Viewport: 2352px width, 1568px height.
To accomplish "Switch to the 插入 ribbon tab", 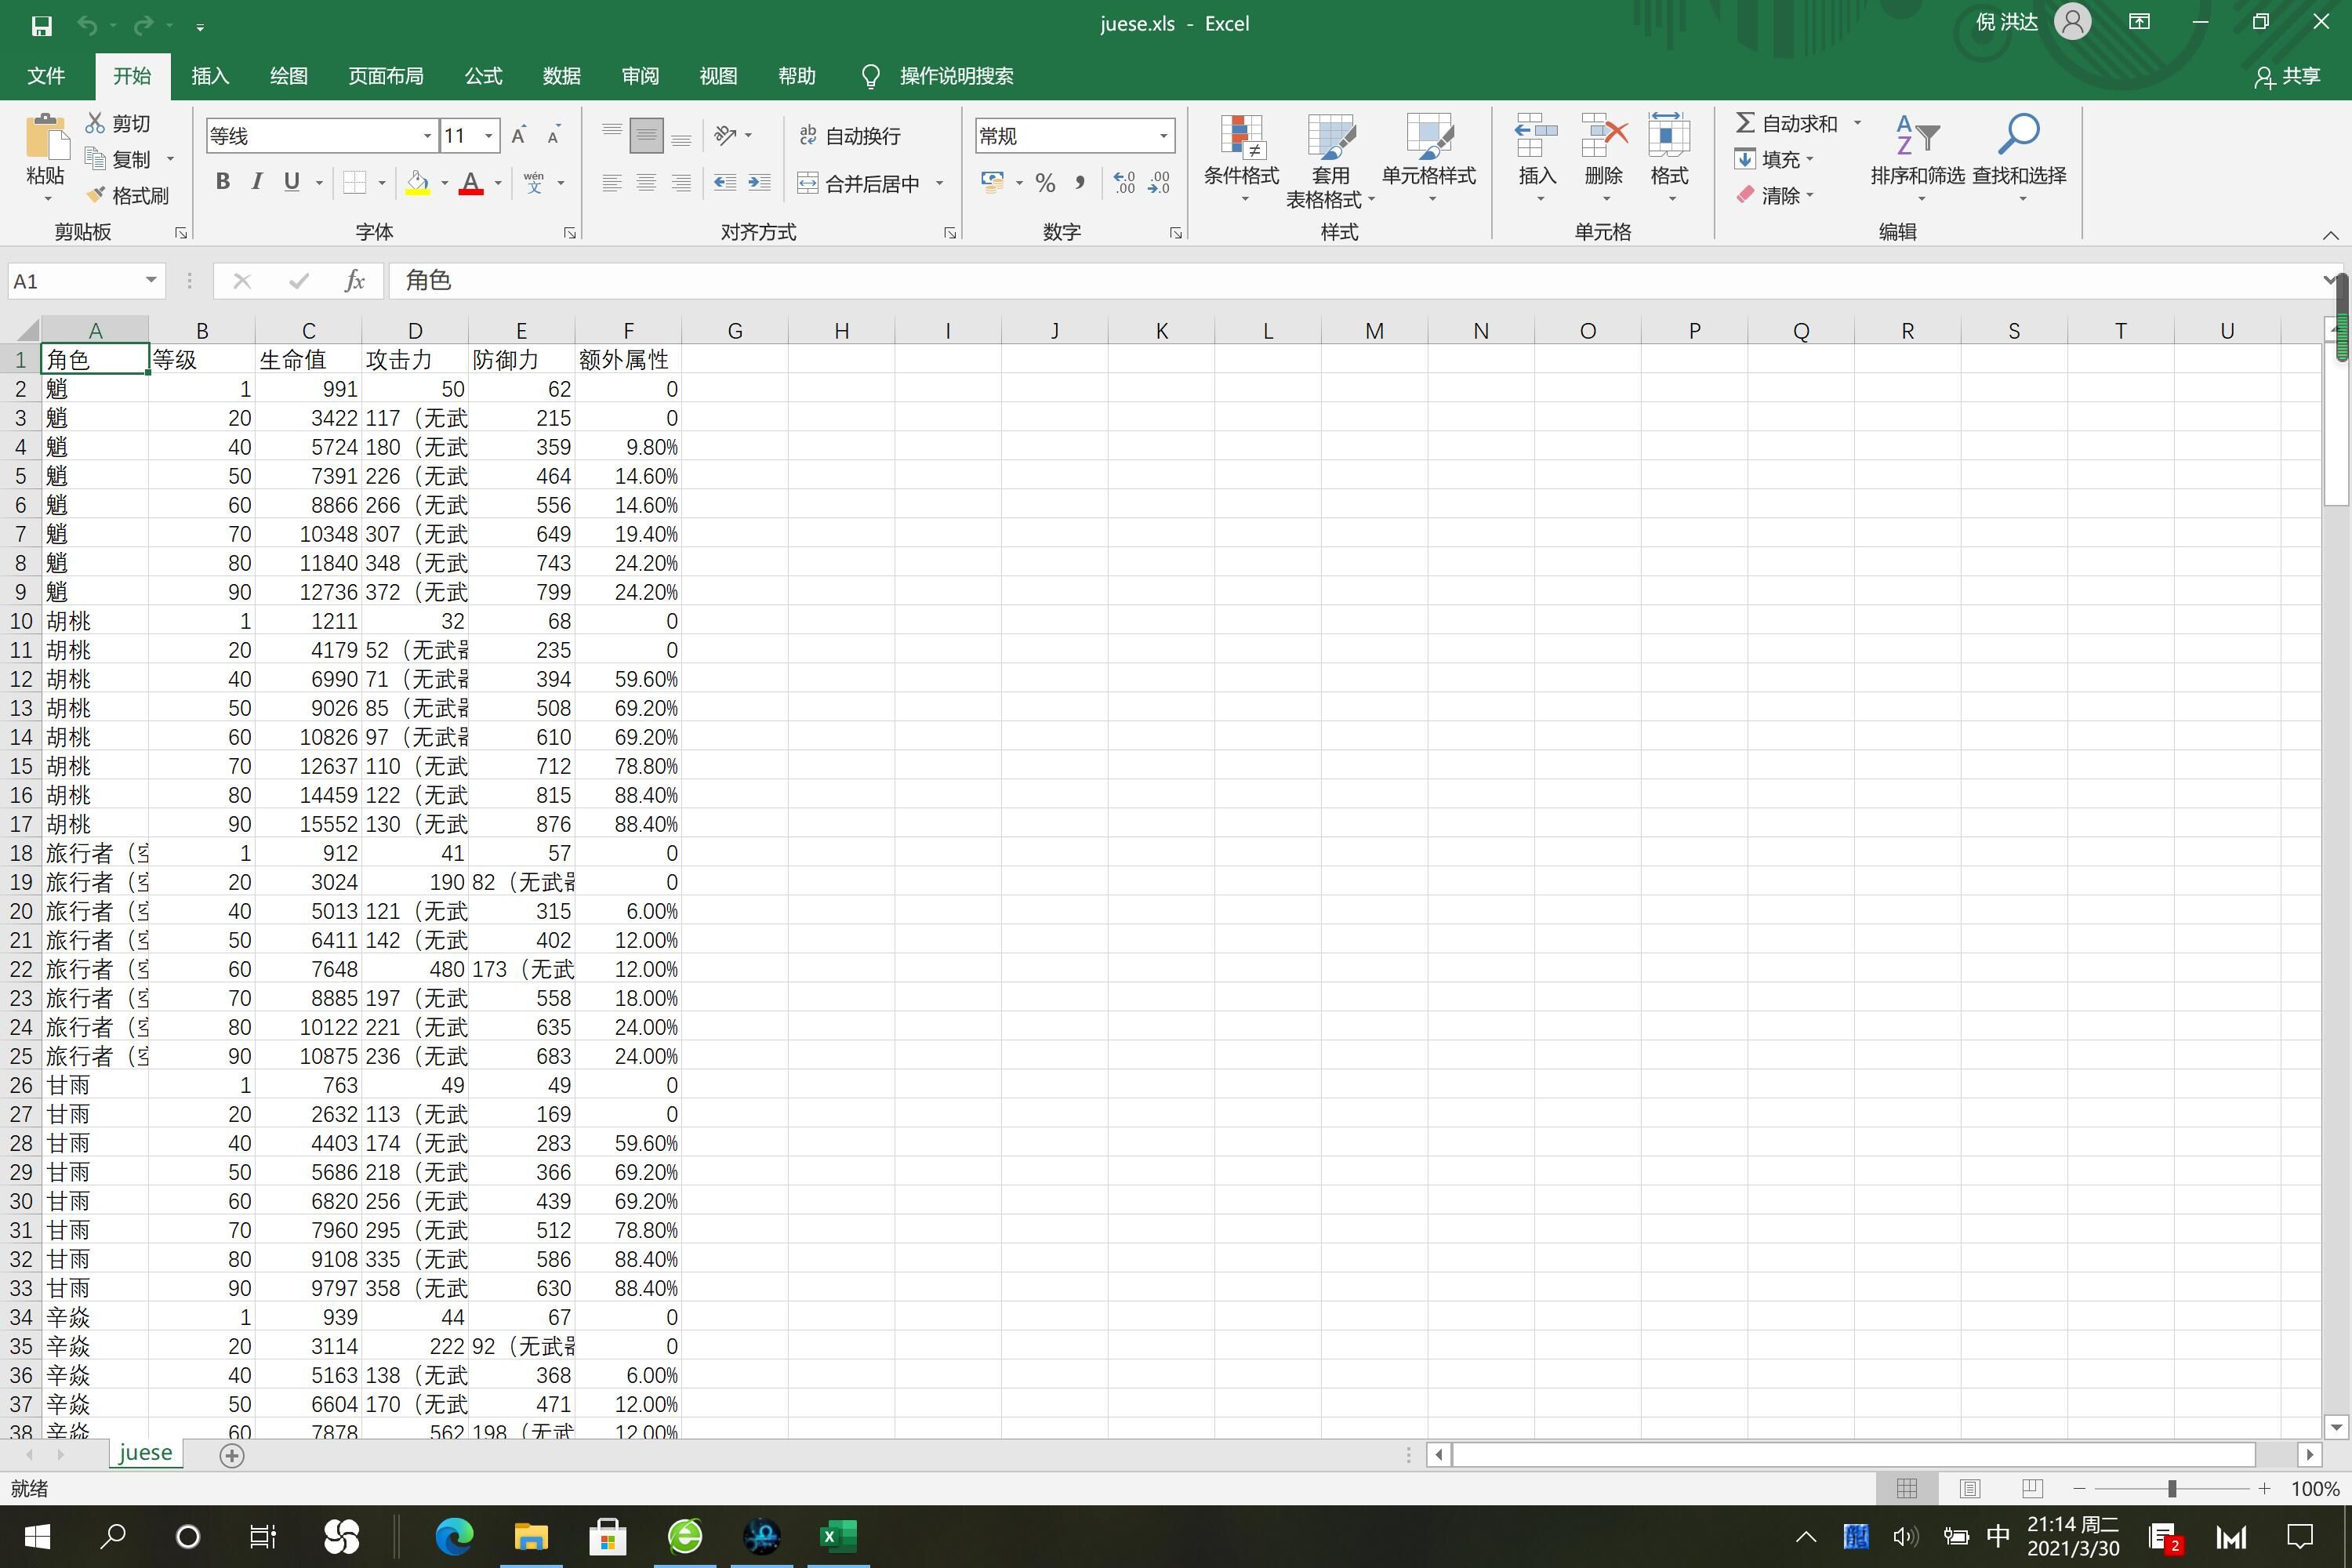I will (x=210, y=76).
